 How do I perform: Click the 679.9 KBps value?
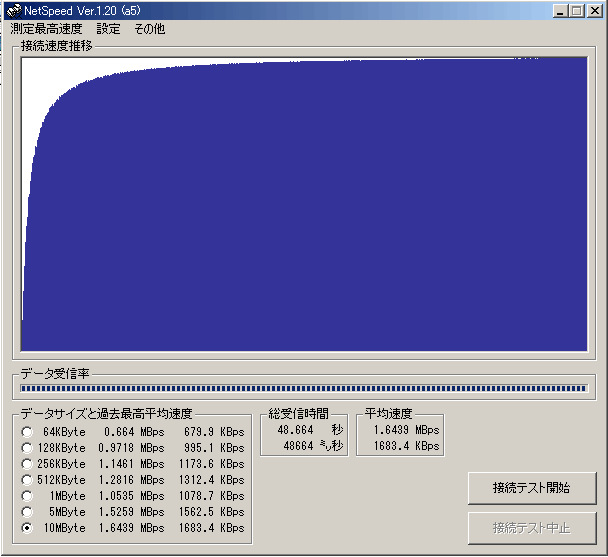coord(214,432)
